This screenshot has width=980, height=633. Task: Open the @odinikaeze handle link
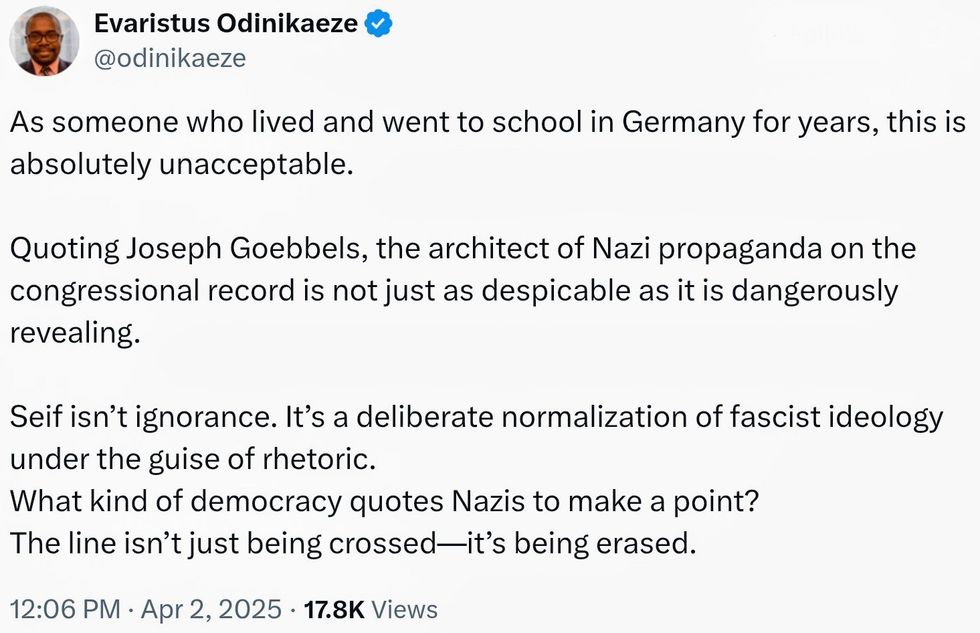(x=170, y=58)
